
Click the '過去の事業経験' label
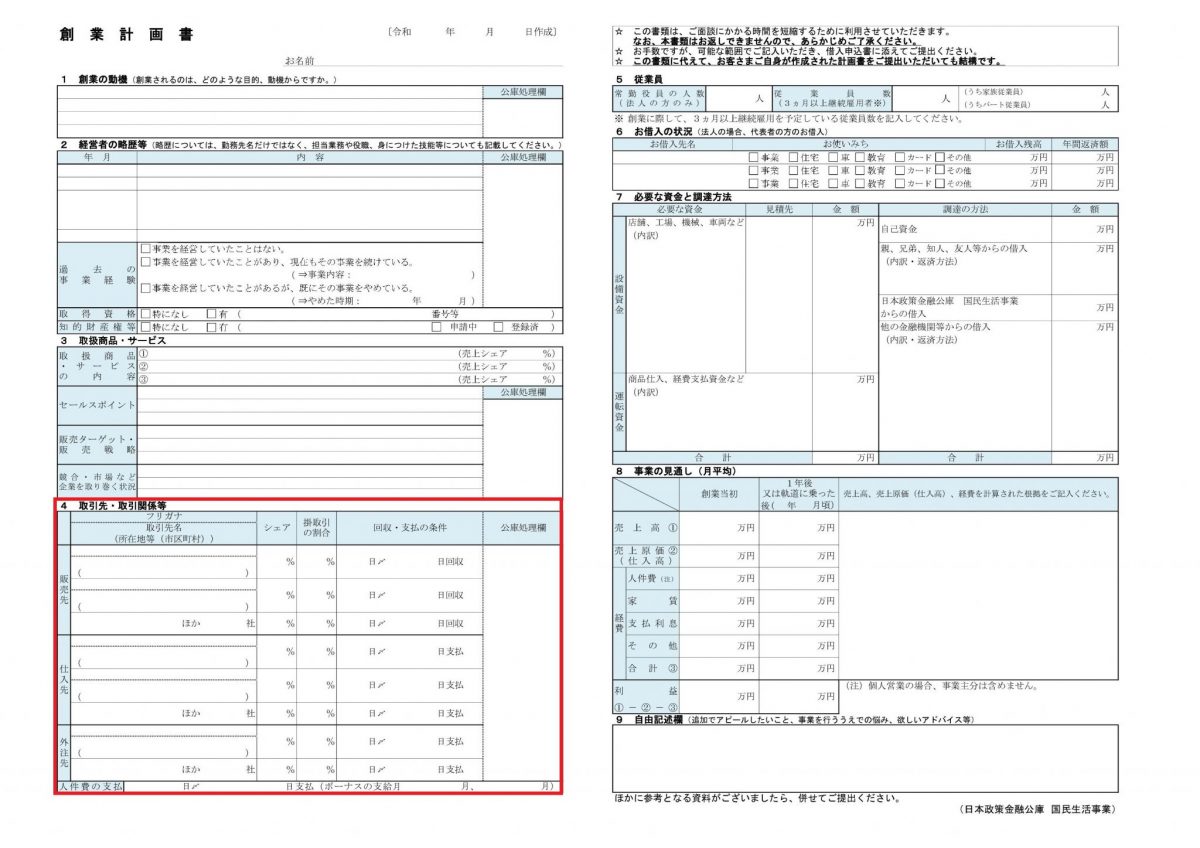(97, 275)
